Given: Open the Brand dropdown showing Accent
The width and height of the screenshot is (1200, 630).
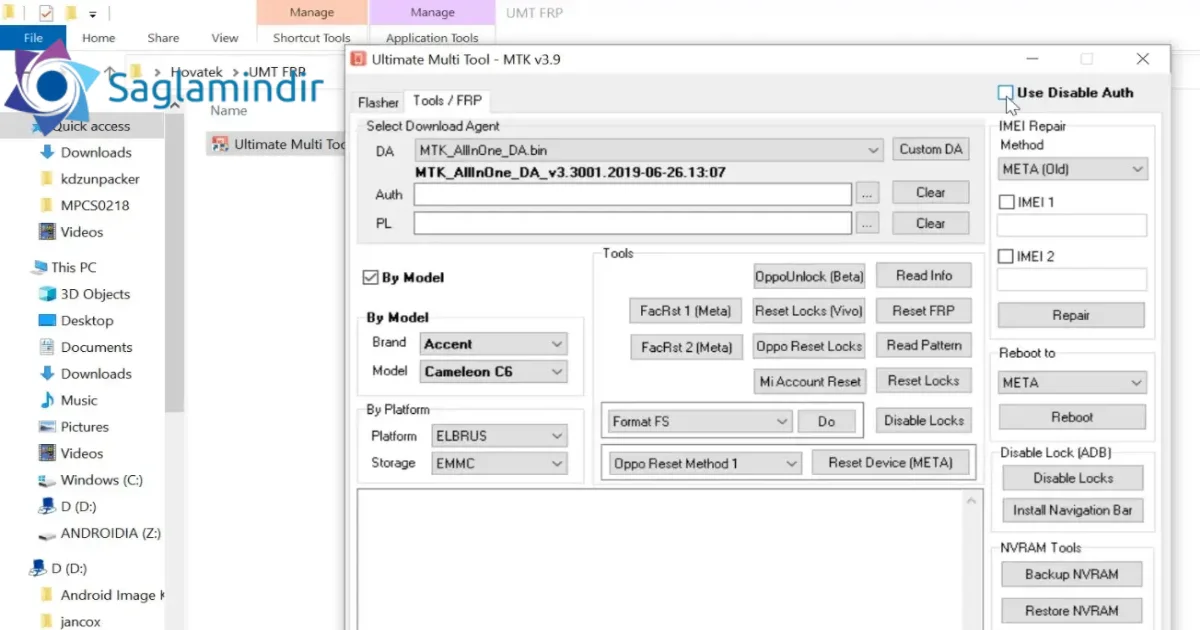Looking at the screenshot, I should [x=494, y=344].
